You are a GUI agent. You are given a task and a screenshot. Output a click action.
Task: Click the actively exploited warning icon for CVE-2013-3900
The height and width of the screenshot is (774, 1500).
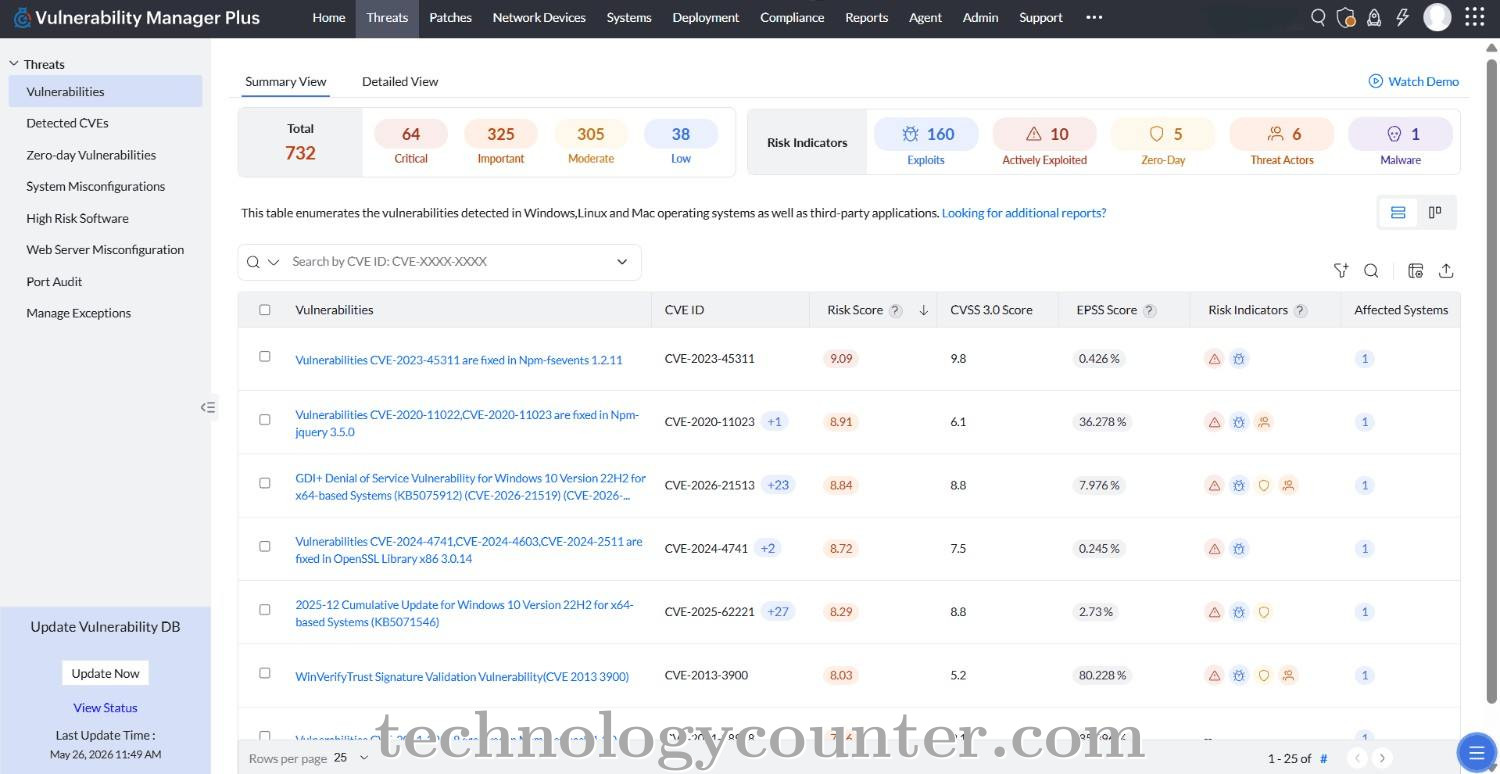click(x=1214, y=675)
